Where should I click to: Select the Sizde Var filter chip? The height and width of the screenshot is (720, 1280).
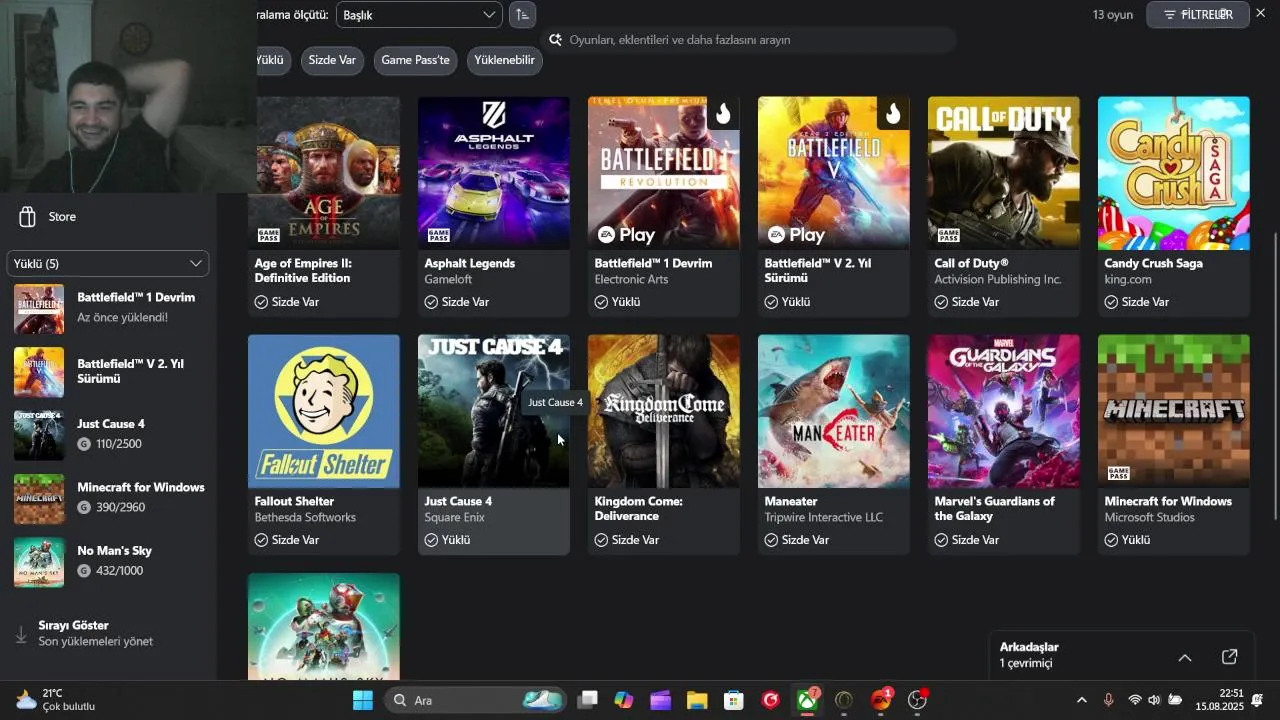coord(332,60)
